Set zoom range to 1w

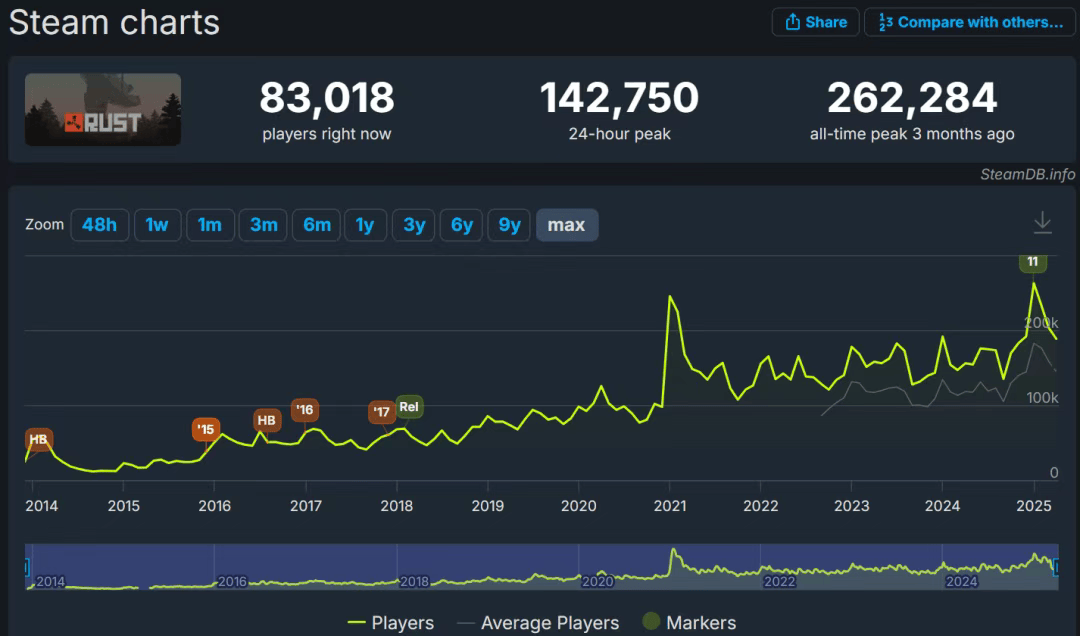(157, 225)
